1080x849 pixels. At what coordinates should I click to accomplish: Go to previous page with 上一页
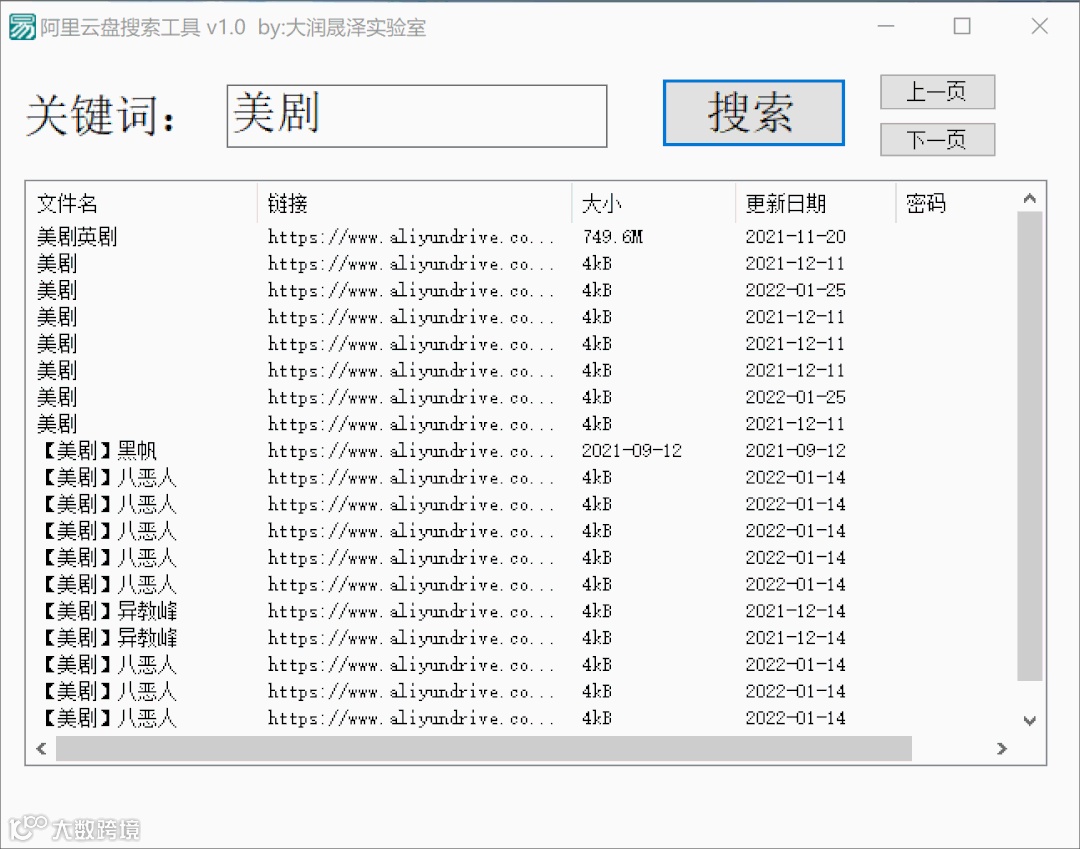point(937,92)
